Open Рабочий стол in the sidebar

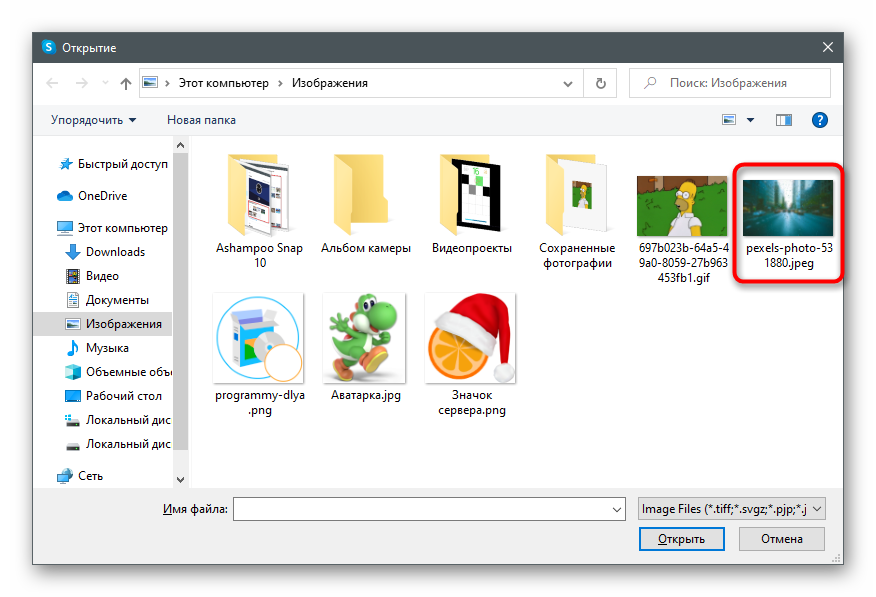tap(114, 396)
